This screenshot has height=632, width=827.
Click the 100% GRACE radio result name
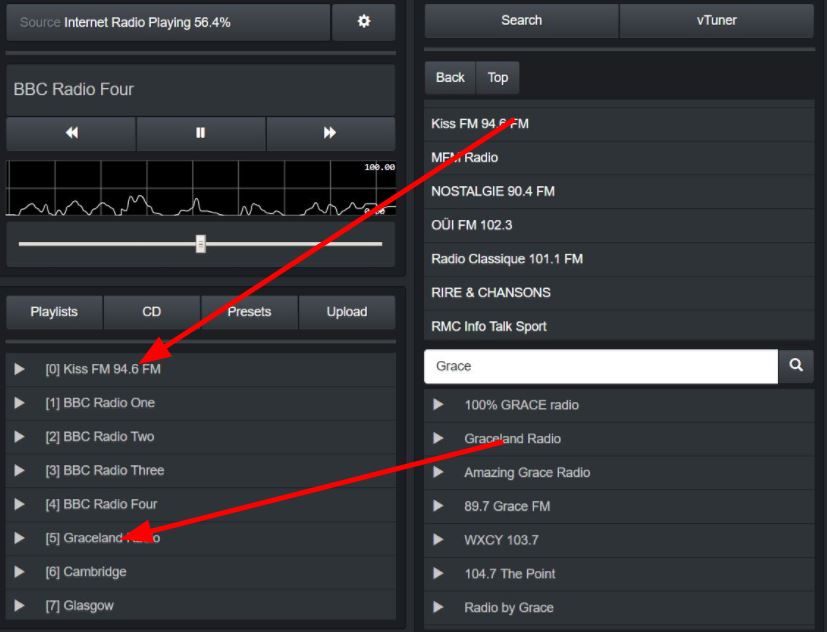click(522, 405)
